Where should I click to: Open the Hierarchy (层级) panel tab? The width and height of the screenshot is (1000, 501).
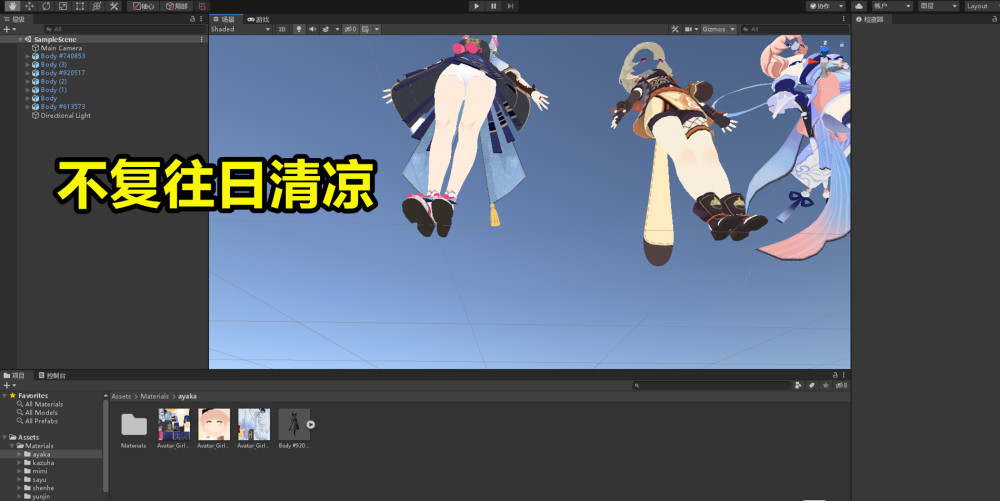15,19
